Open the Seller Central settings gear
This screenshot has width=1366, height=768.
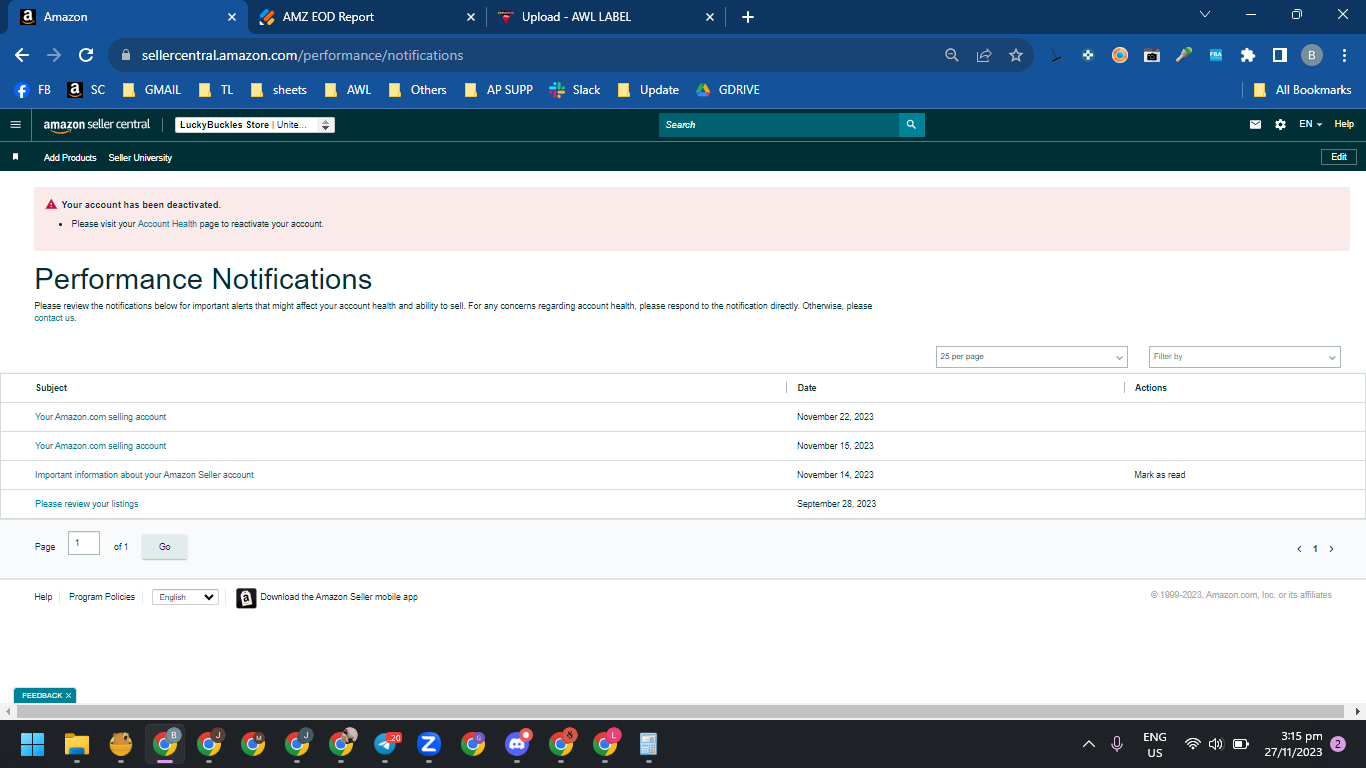tap(1280, 125)
